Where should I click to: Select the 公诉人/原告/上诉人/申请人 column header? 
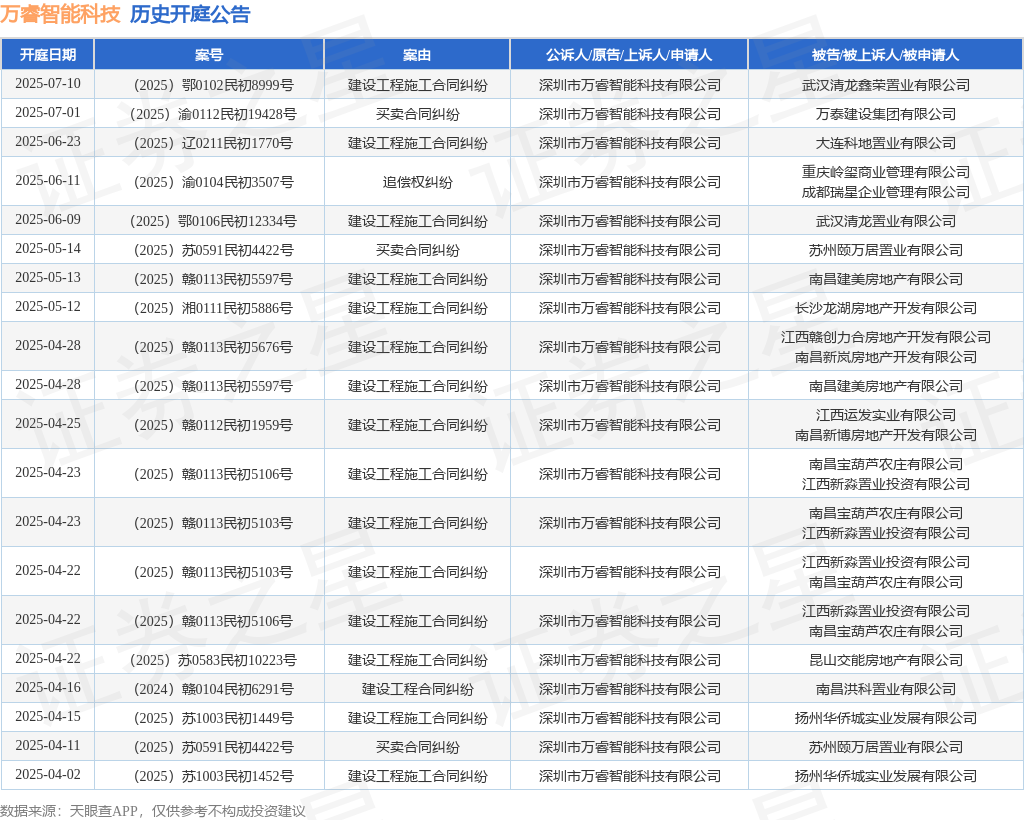(x=629, y=55)
